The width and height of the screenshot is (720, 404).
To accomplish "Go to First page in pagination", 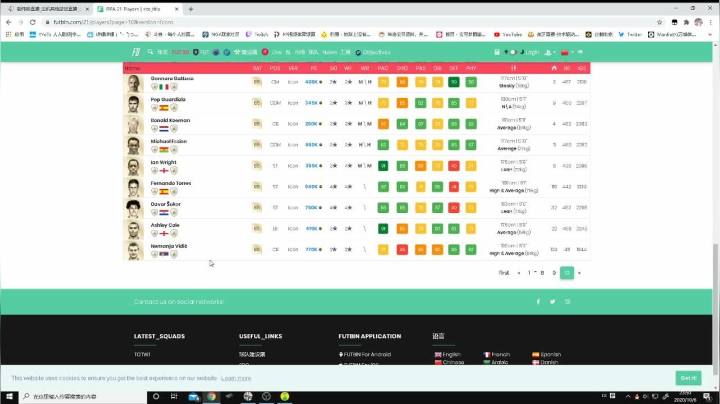I will click(504, 273).
